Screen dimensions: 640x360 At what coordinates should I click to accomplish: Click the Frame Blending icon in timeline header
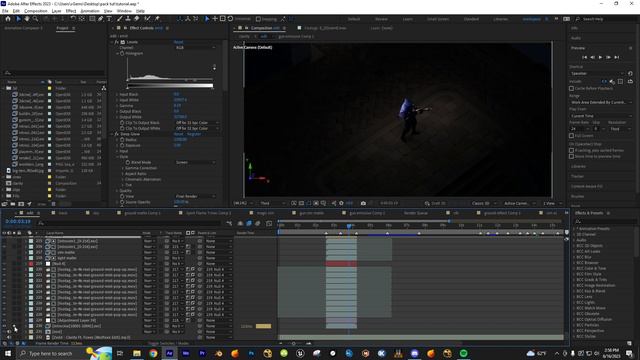click(x=249, y=223)
